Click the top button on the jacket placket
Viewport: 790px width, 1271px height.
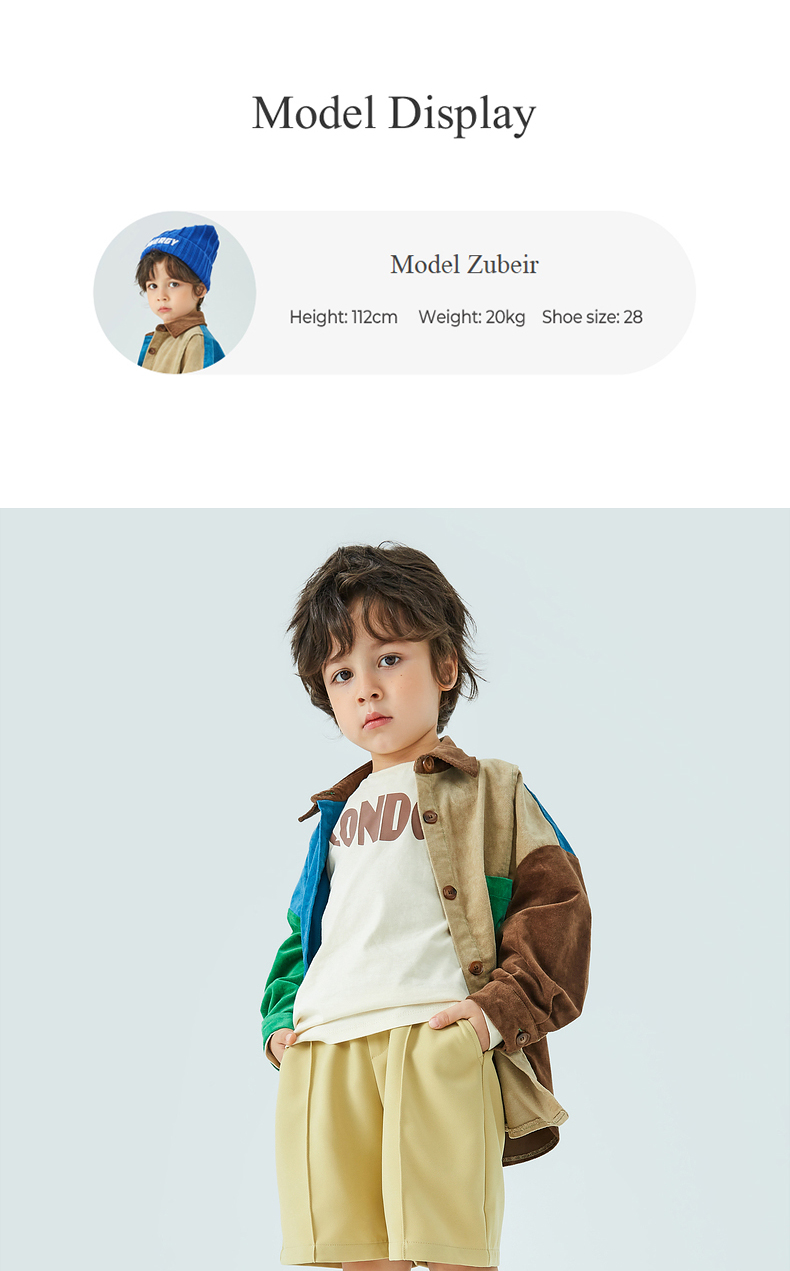tap(430, 817)
